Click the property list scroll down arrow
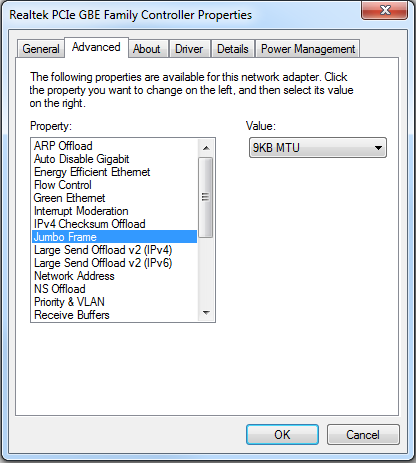This screenshot has height=463, width=416. point(206,313)
